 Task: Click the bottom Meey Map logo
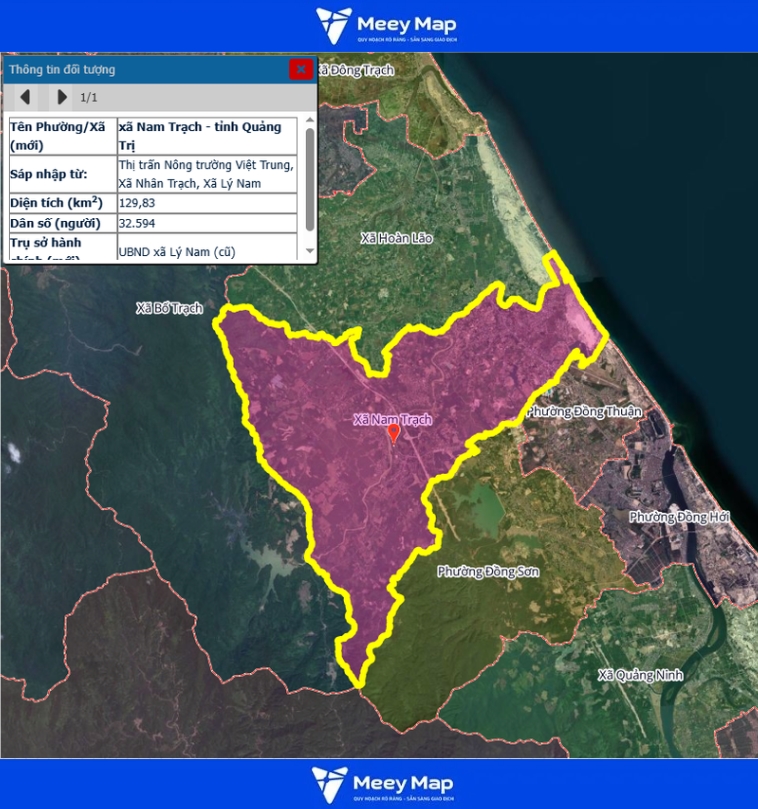tap(382, 785)
